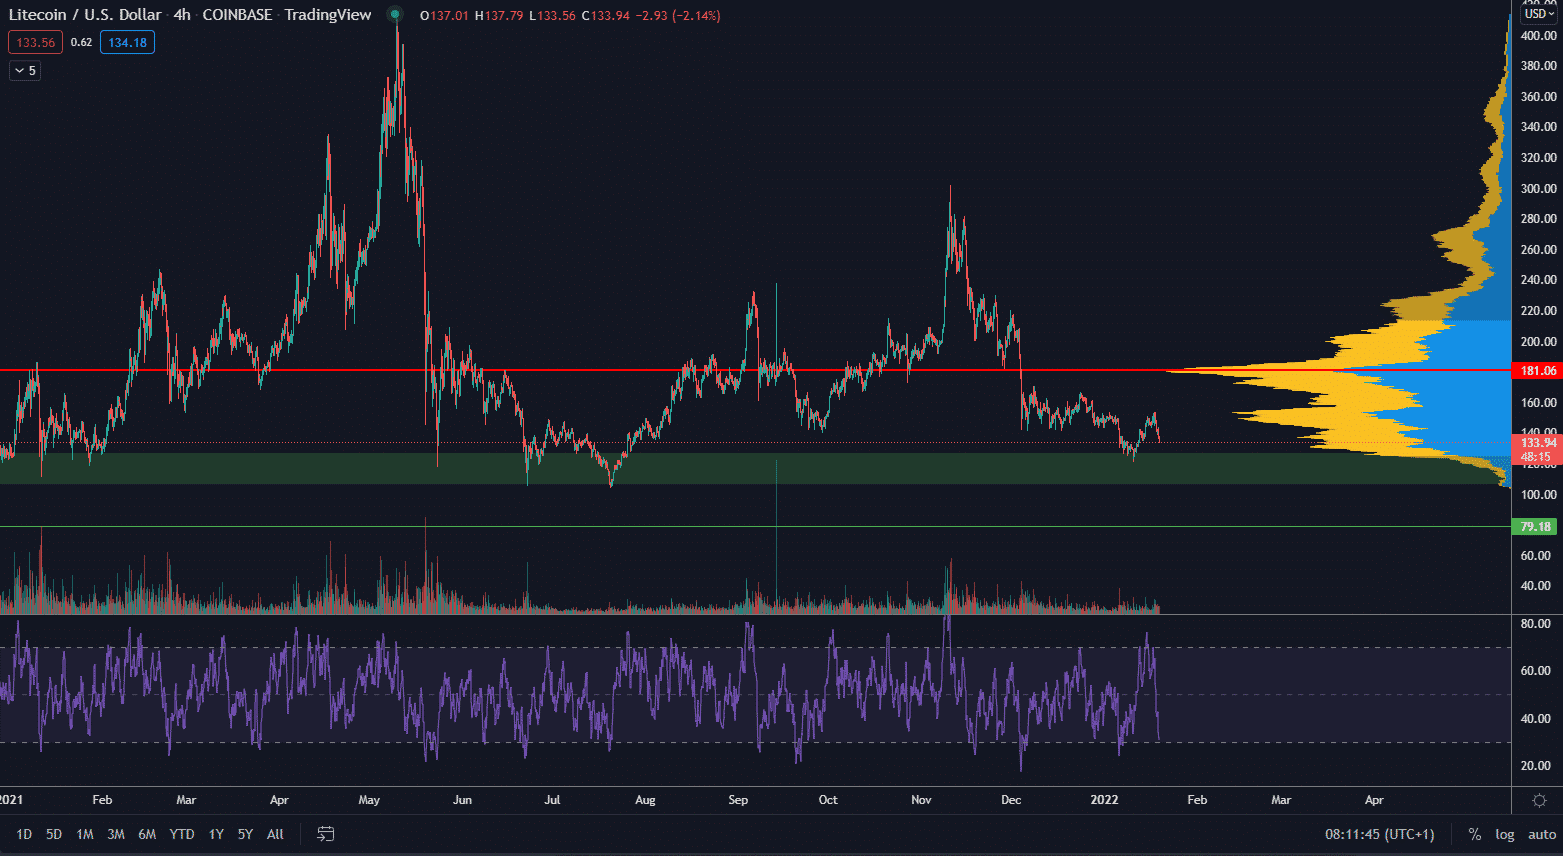
Task: Click the Litecoin / U.S. Dollar symbol title
Action: click(85, 15)
